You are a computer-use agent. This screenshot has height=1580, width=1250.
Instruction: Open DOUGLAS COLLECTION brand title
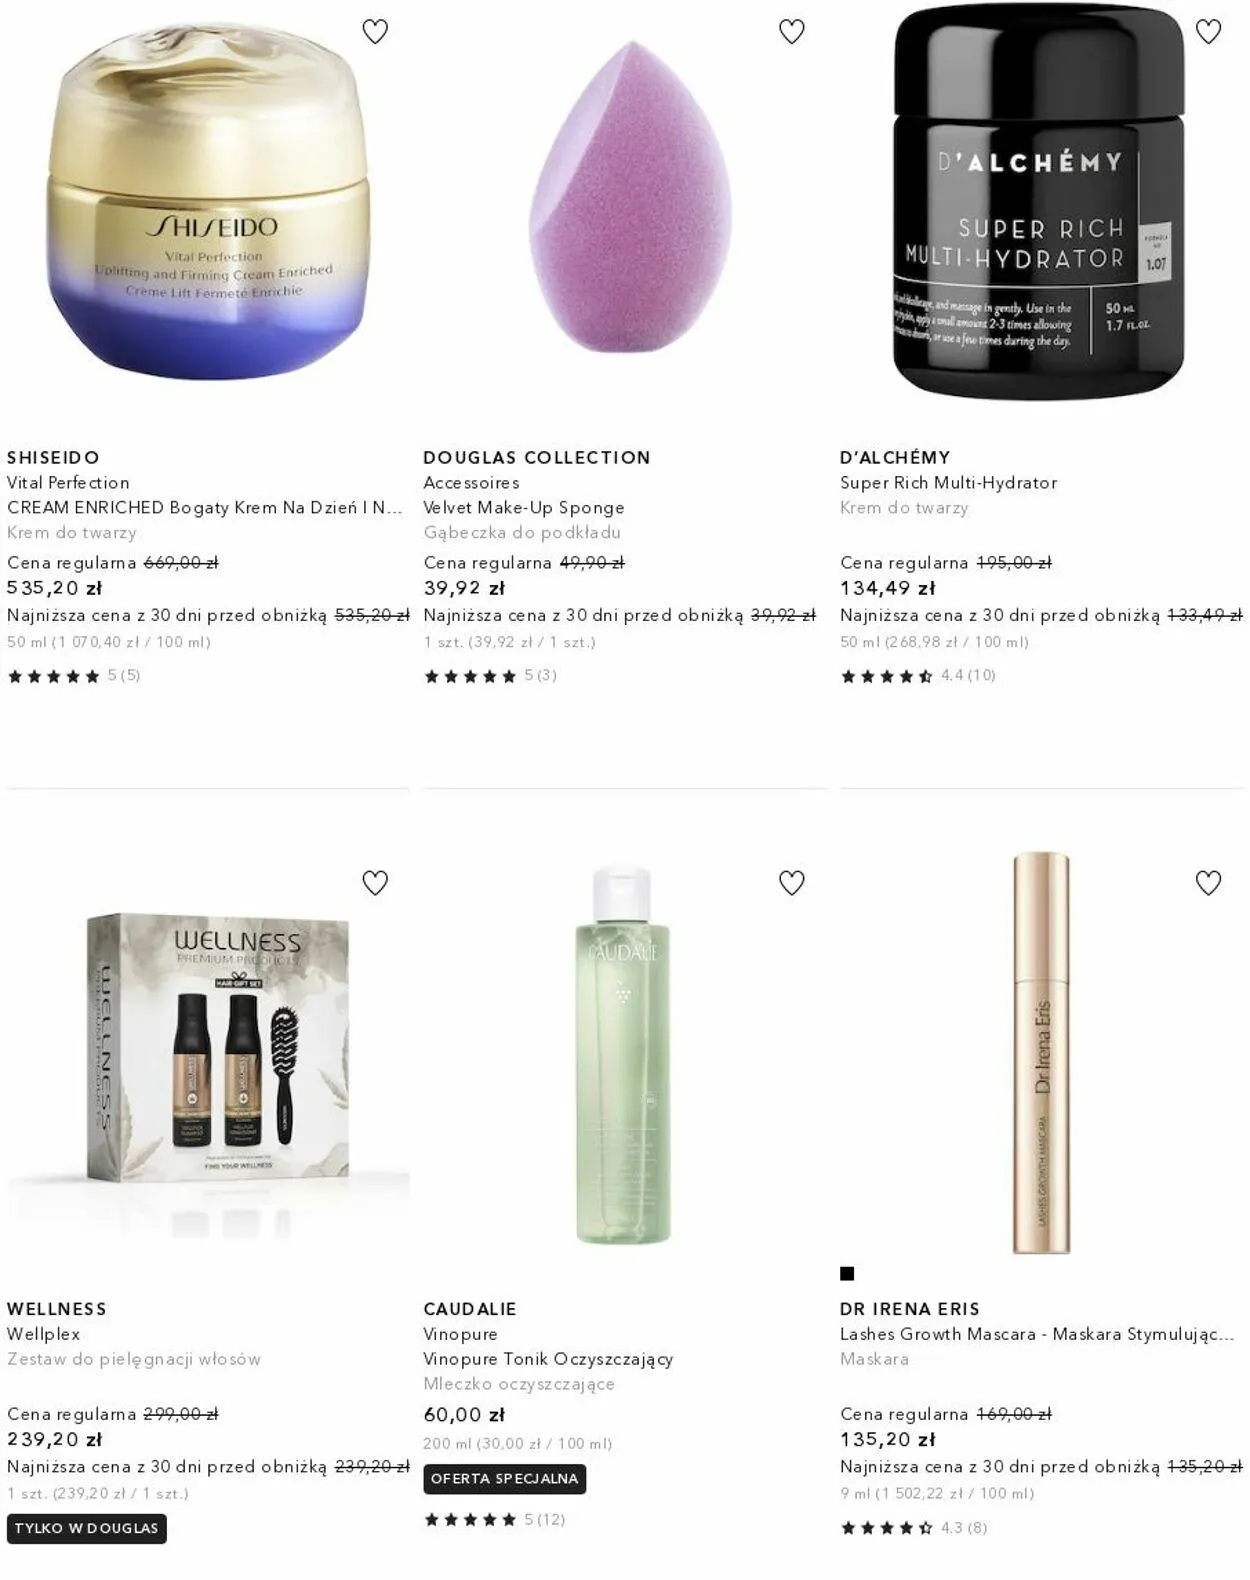537,457
